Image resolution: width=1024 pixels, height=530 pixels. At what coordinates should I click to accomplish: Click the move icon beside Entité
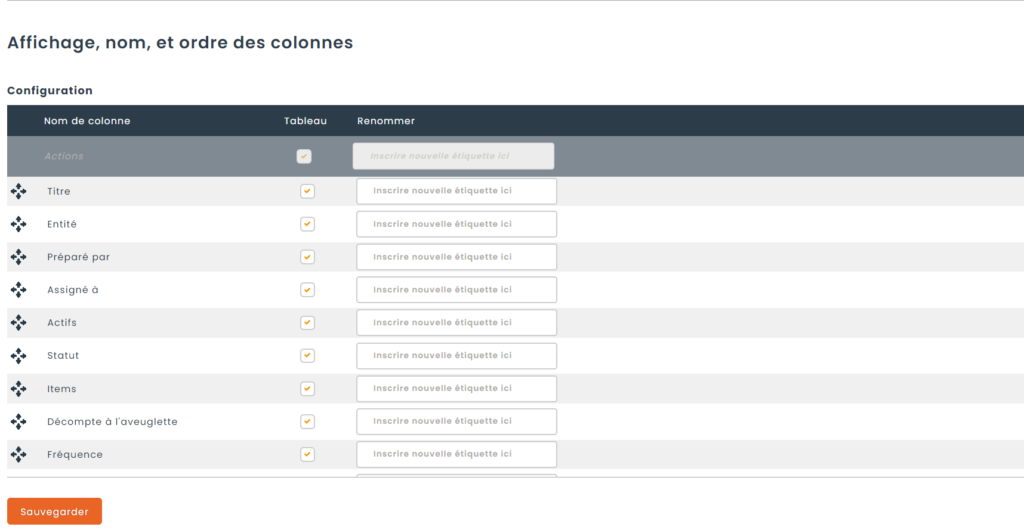18,224
